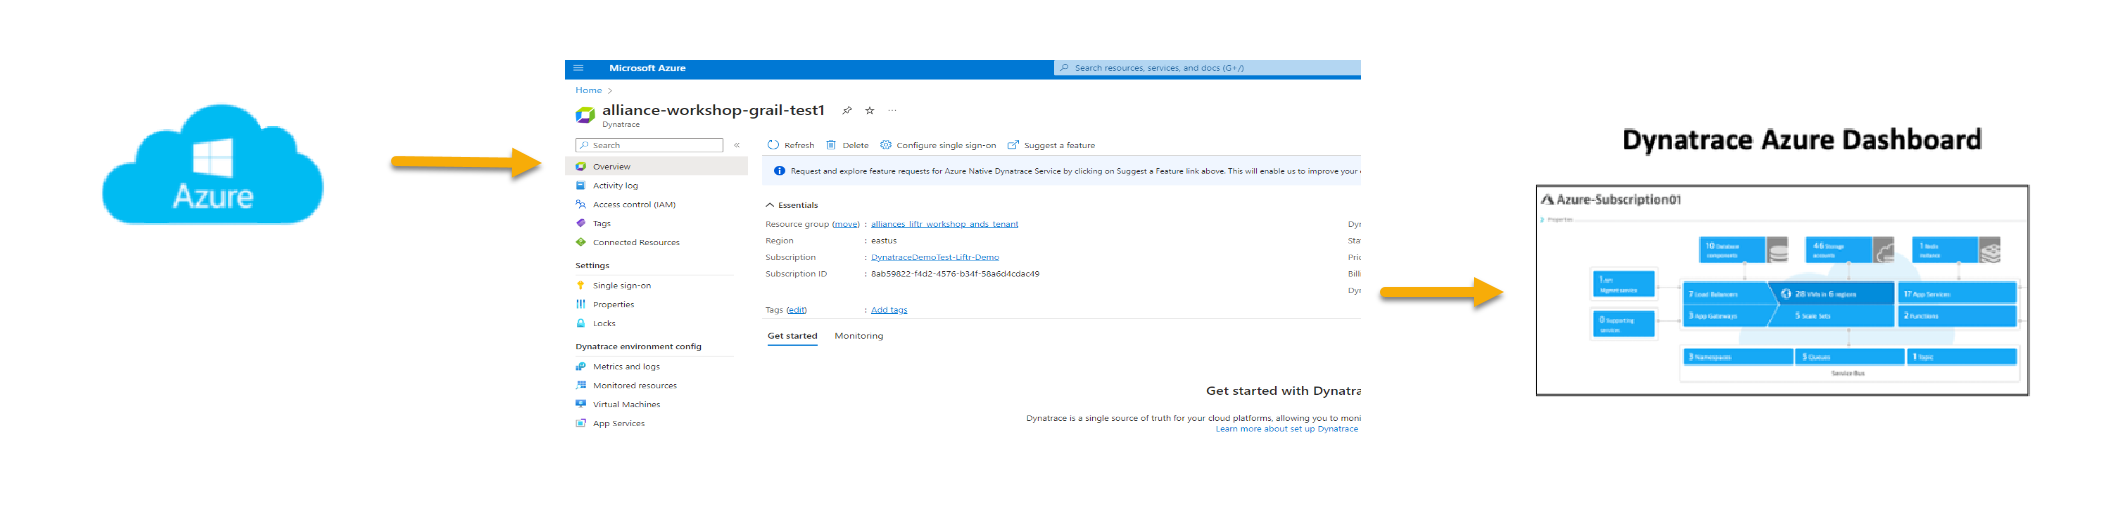
Task: Collapse the sidebar with the double chevron
Action: point(737,145)
